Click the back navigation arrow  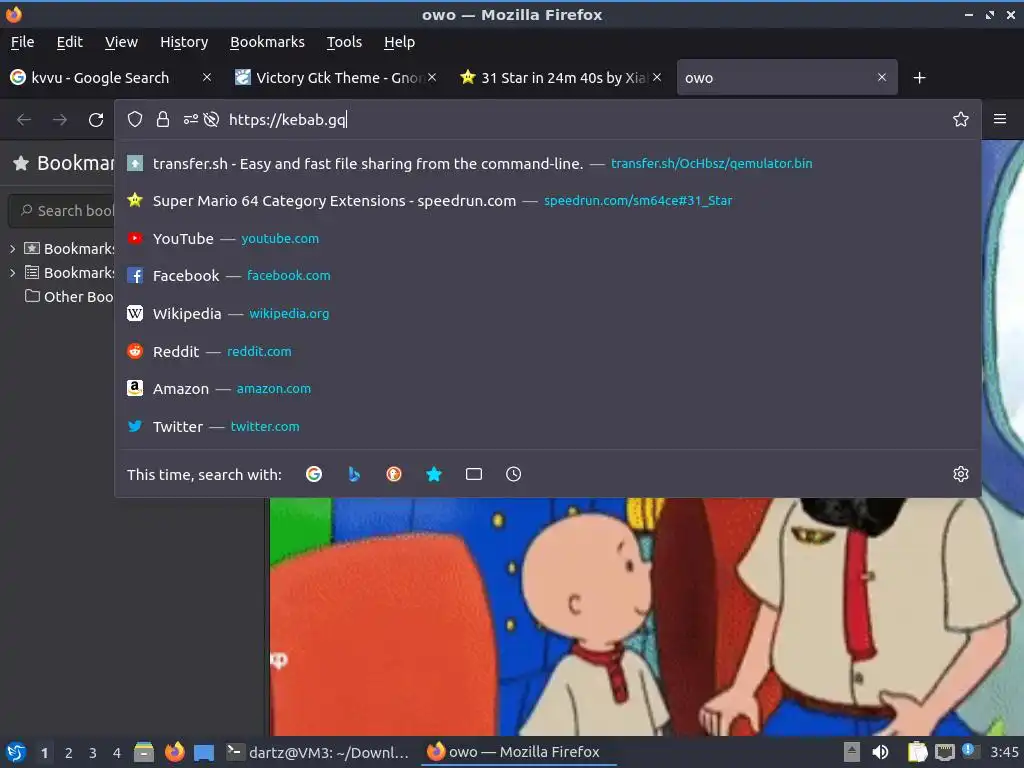24,120
